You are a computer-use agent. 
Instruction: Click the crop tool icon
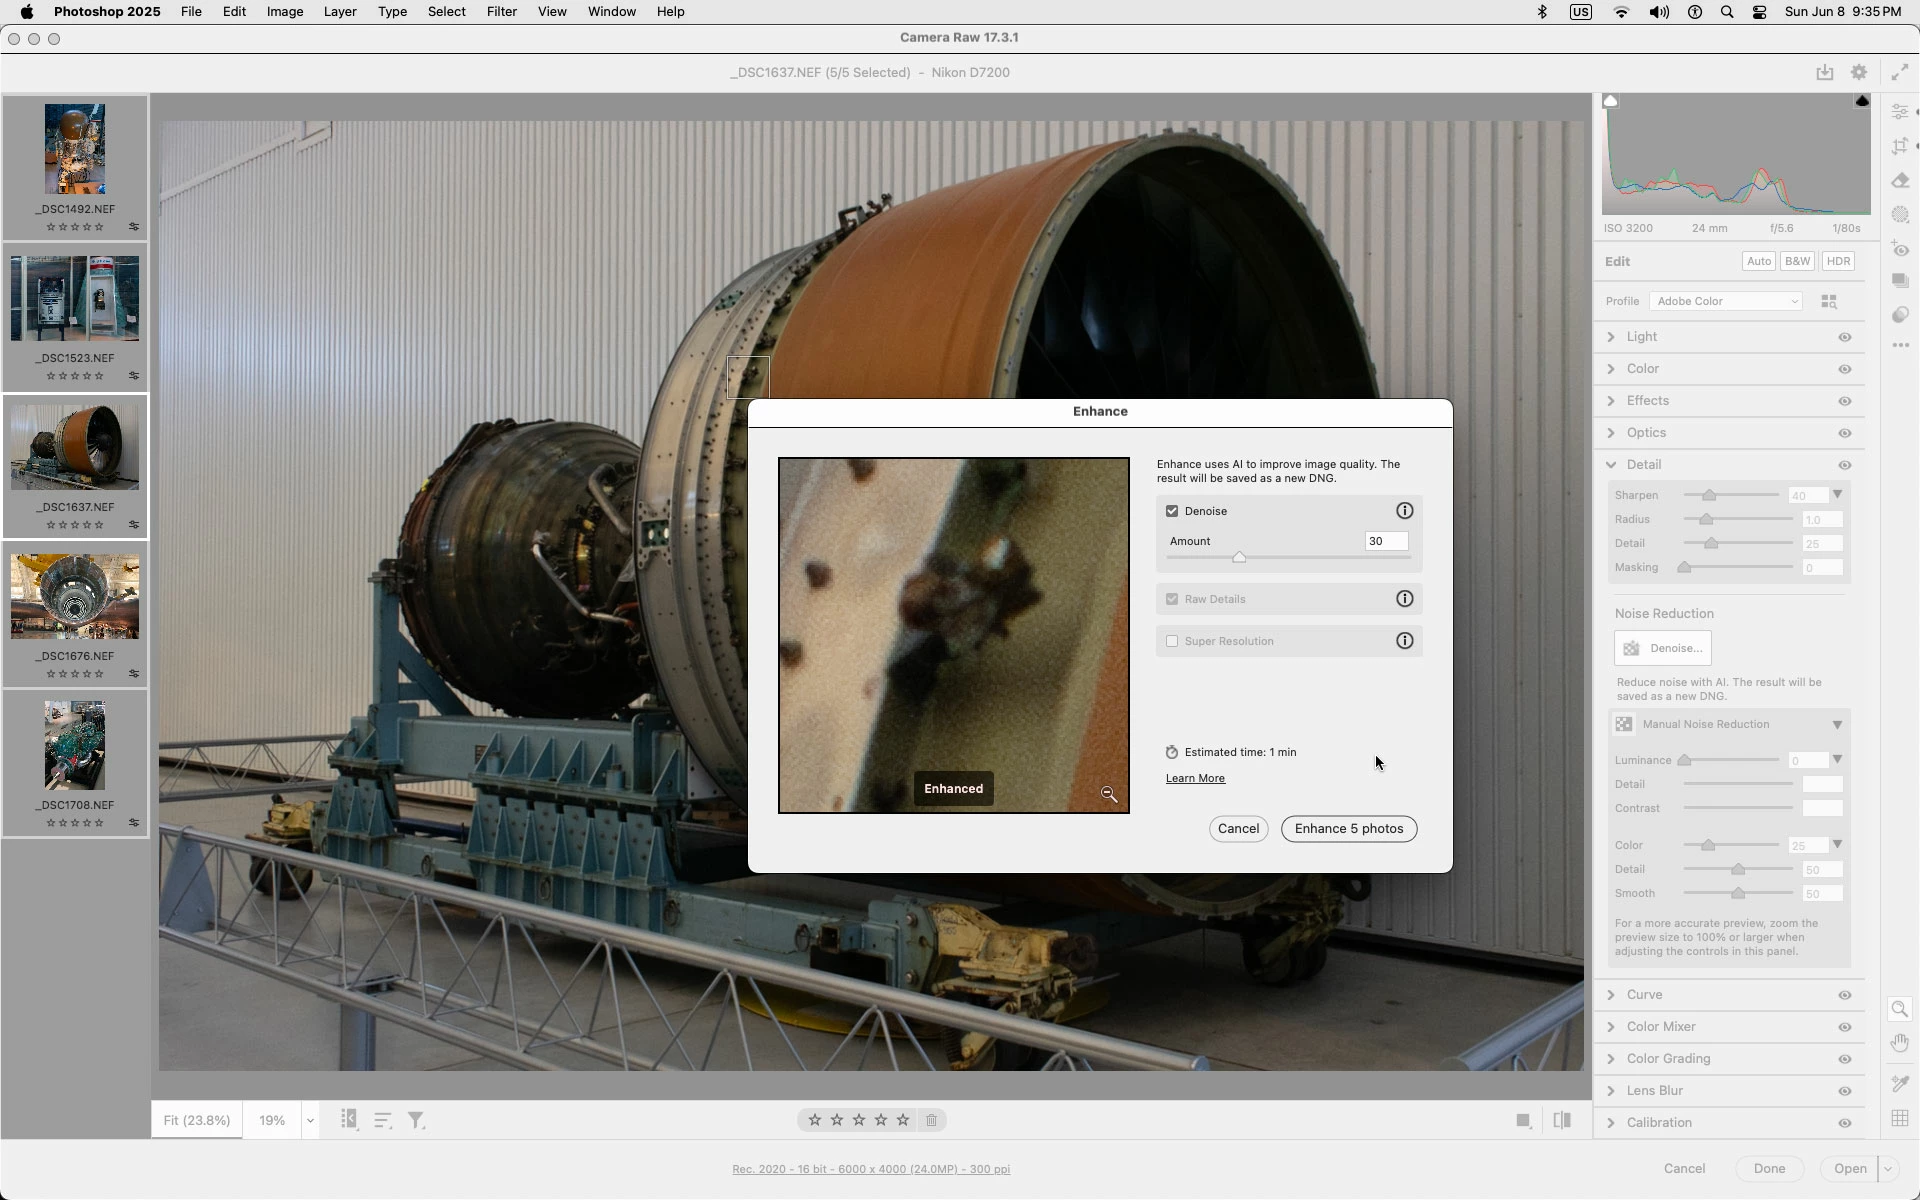1900,146
